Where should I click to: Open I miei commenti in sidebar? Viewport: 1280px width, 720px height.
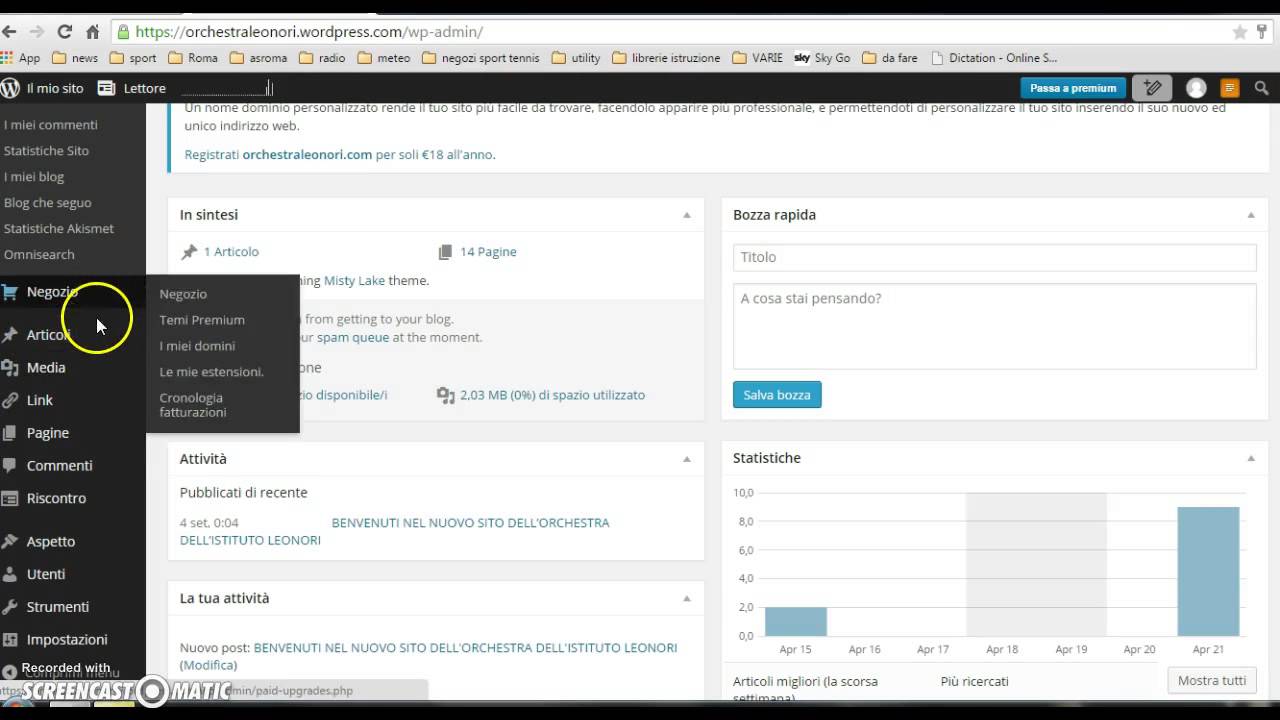[50, 125]
